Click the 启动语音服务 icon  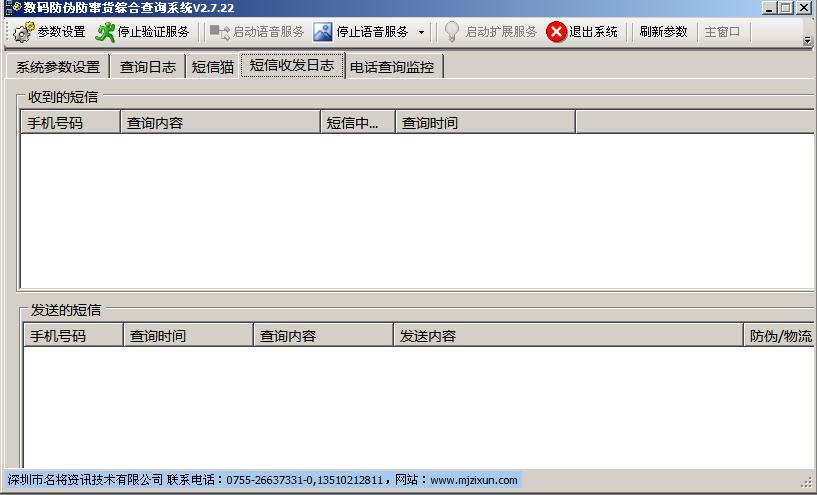[219, 32]
